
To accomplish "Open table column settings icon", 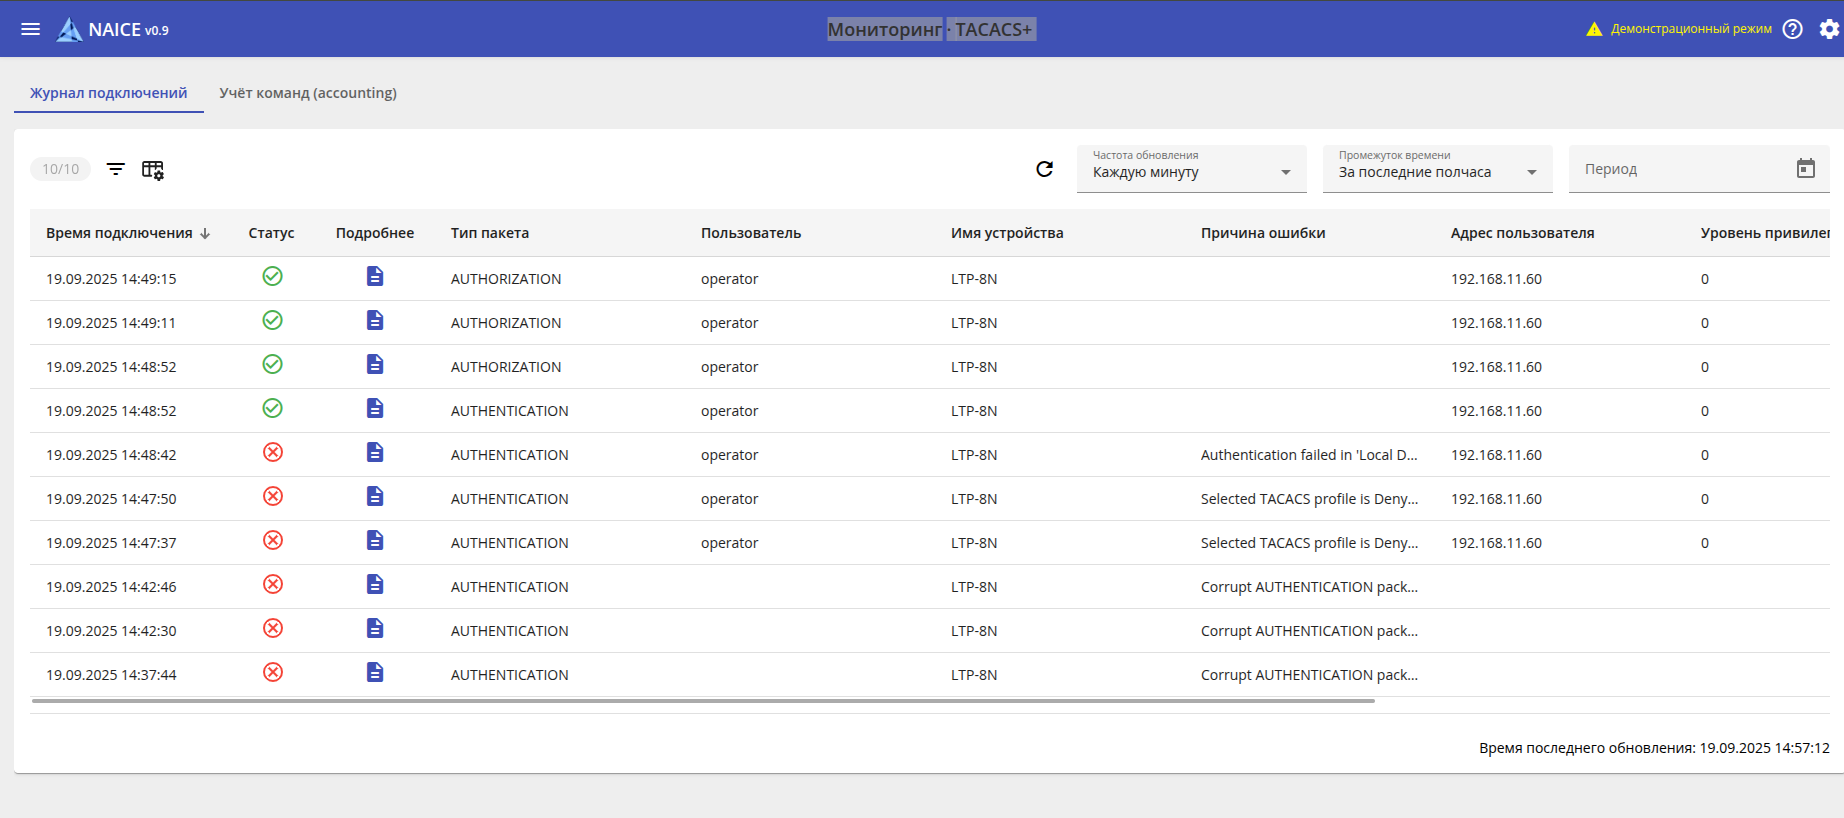I will pyautogui.click(x=153, y=170).
